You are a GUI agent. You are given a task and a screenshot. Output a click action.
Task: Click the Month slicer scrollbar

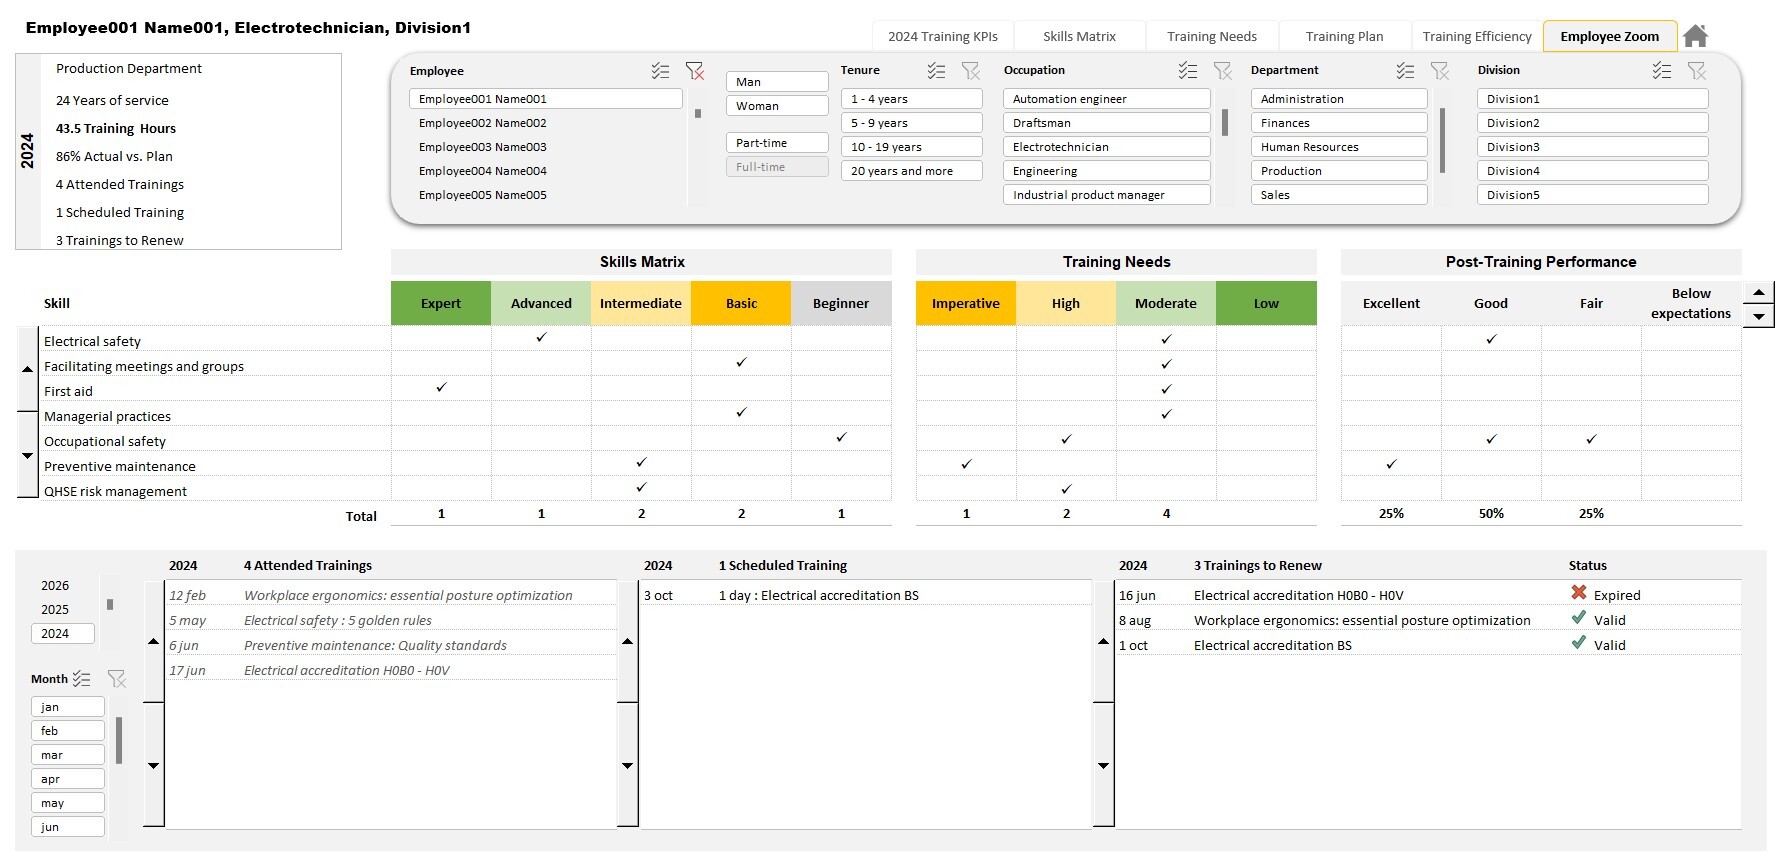(119, 740)
